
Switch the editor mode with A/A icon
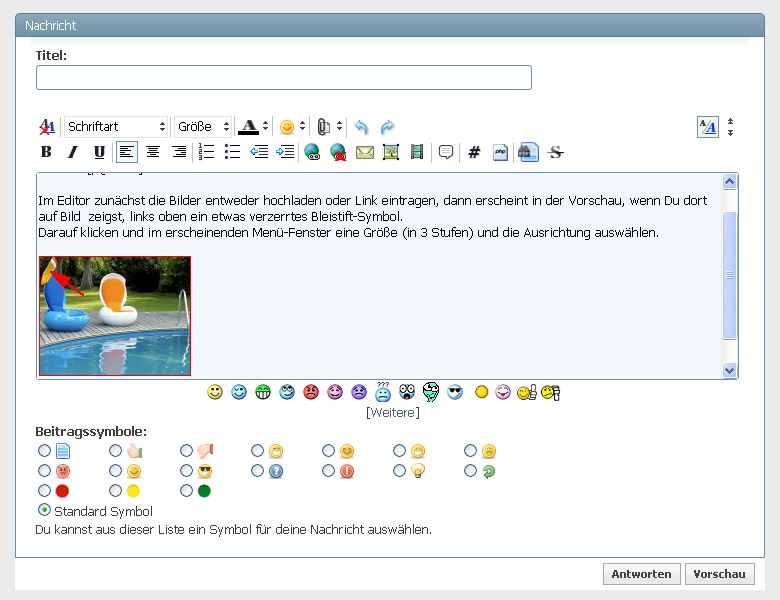(707, 127)
